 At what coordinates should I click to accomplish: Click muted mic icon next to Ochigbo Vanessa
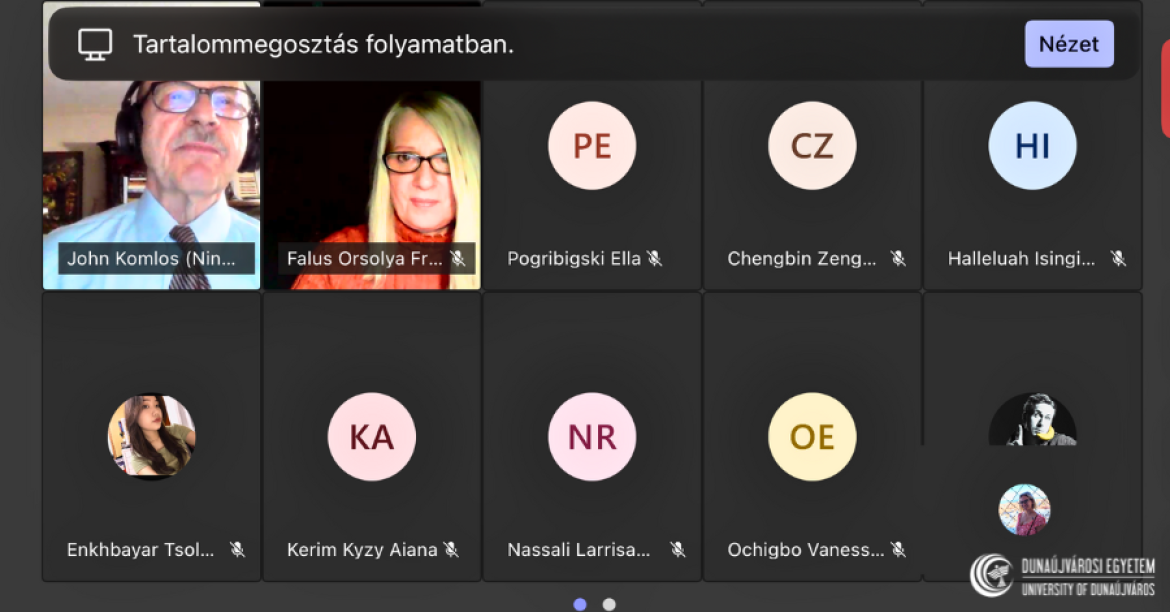coord(898,549)
